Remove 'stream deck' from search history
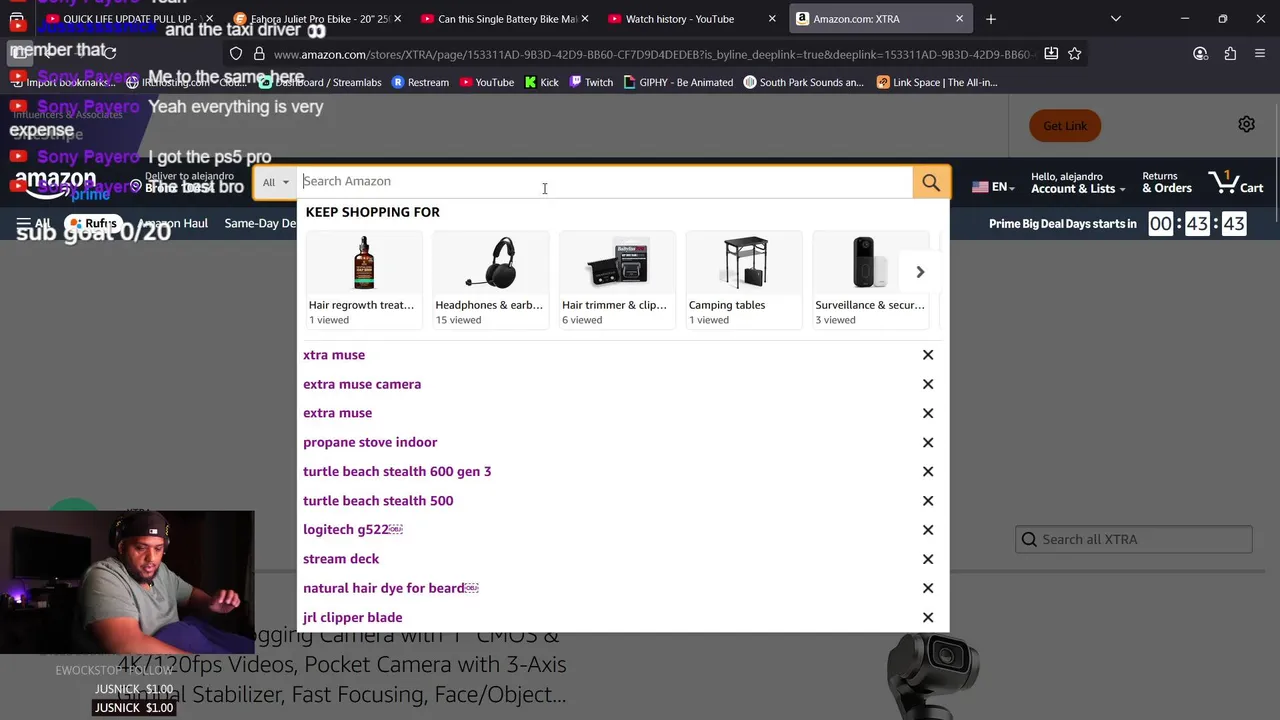 pos(928,559)
